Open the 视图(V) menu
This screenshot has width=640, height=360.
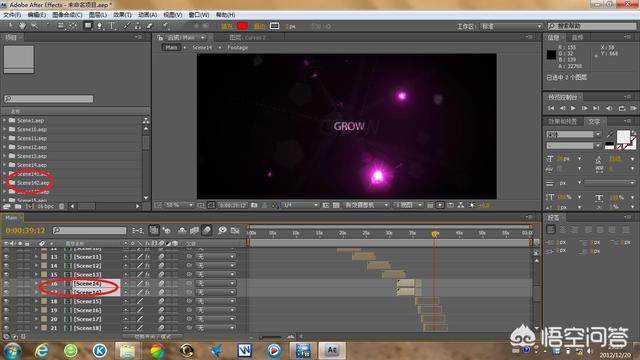pyautogui.click(x=173, y=15)
